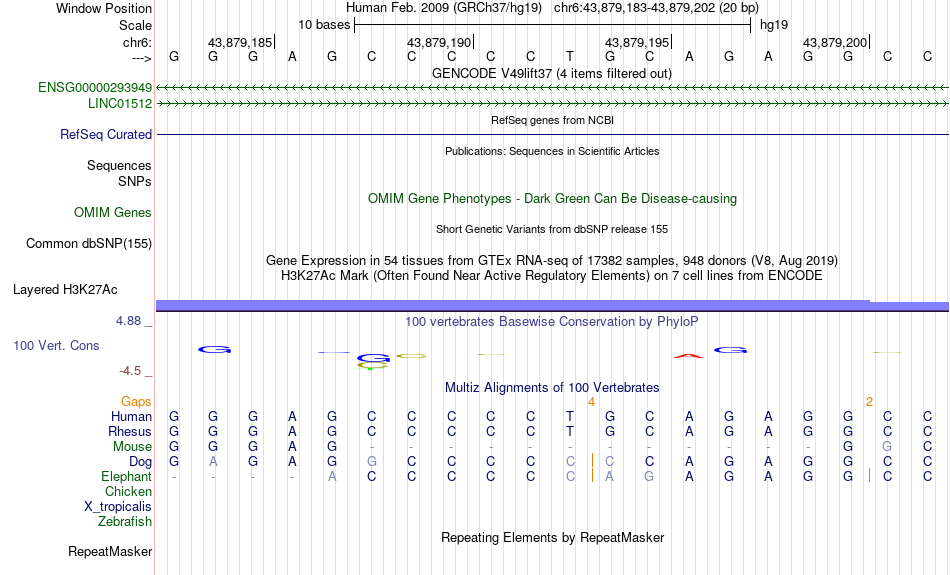Click the 43,879,185 position marker
This screenshot has width=950, height=575.
pyautogui.click(x=241, y=42)
